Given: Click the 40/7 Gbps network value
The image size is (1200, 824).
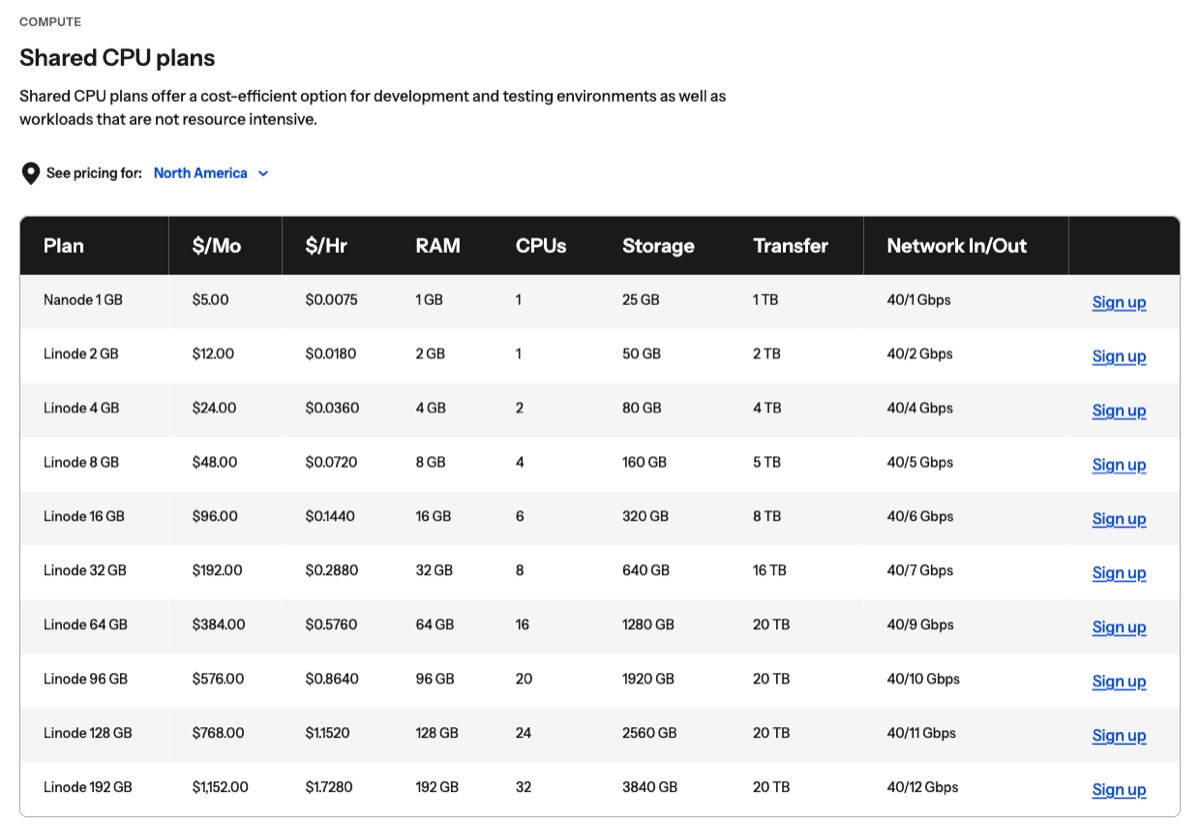Looking at the screenshot, I should point(920,570).
